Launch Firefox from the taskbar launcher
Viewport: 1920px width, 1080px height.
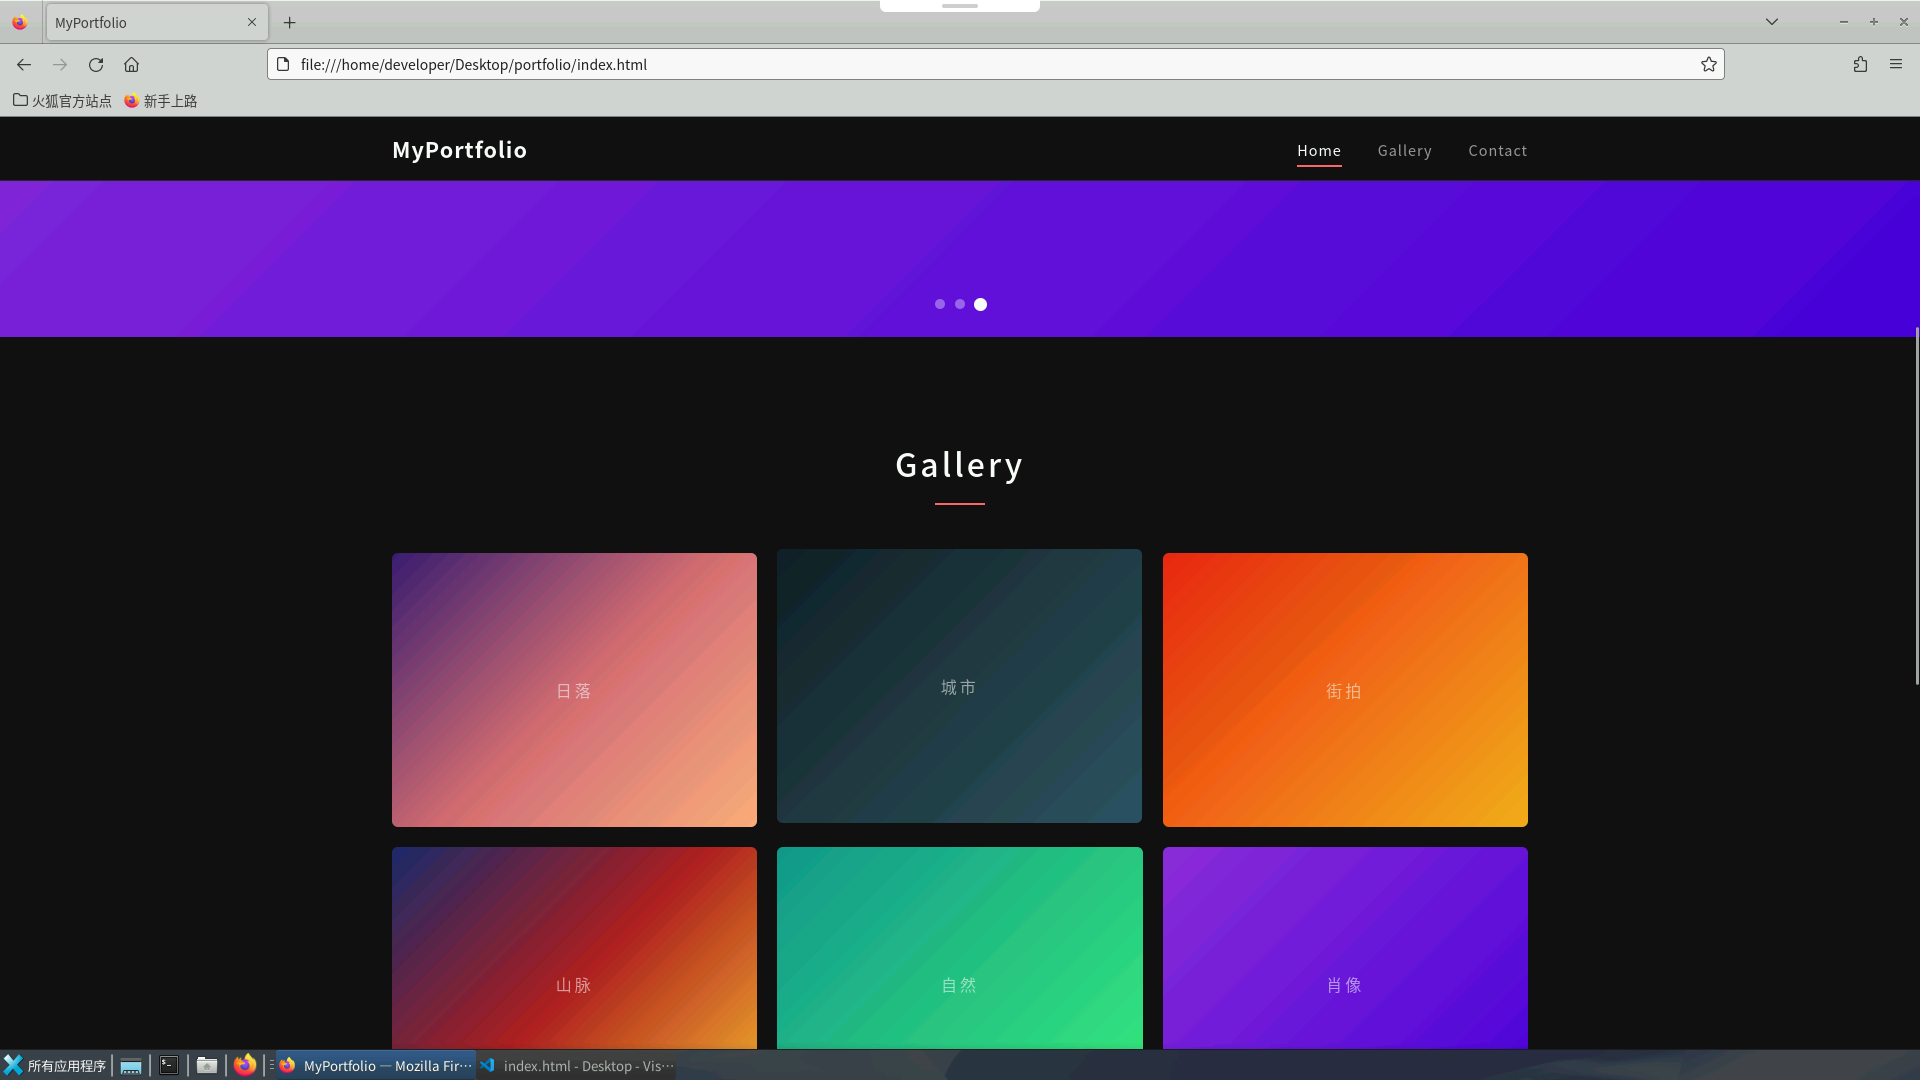point(245,1065)
